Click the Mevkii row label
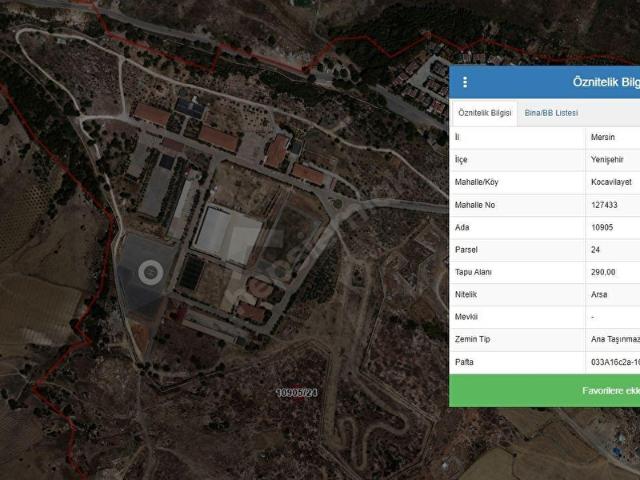Viewport: 640px width, 480px height. (x=466, y=317)
